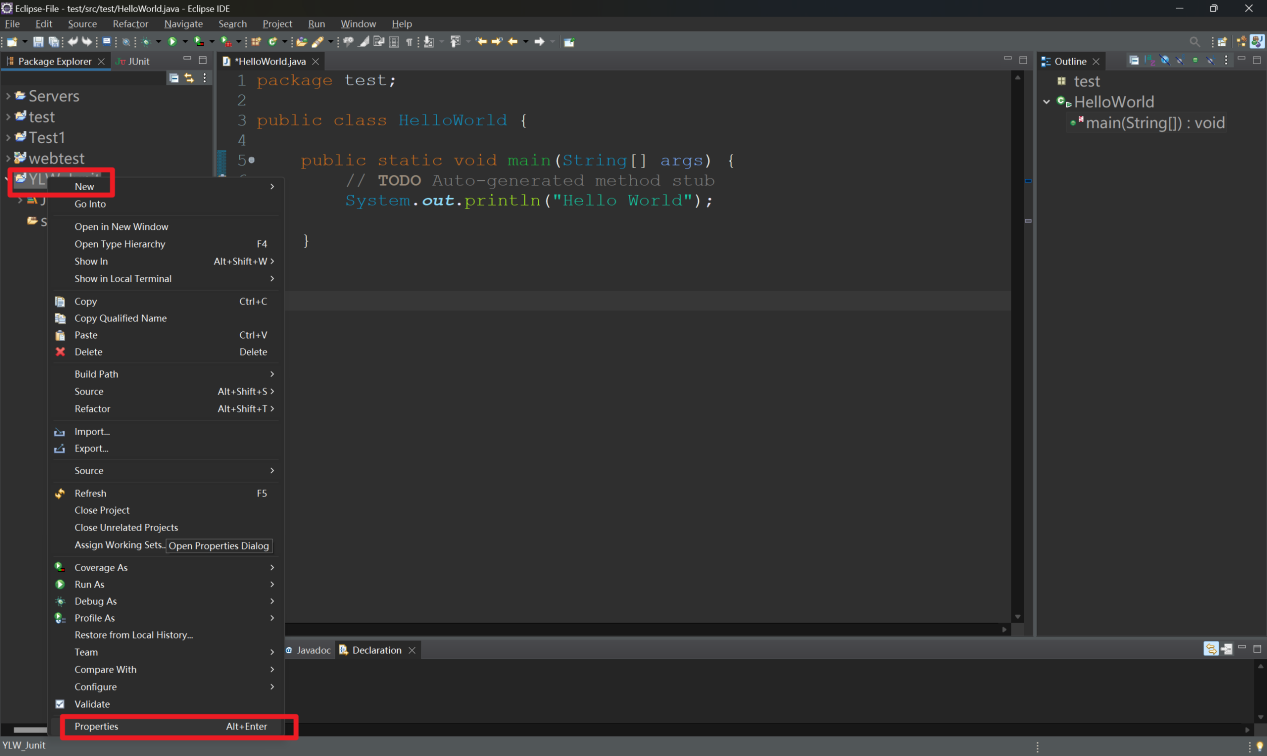Toggle Hide Non-Public Members in Outline
This screenshot has width=1267, height=756.
click(1195, 60)
